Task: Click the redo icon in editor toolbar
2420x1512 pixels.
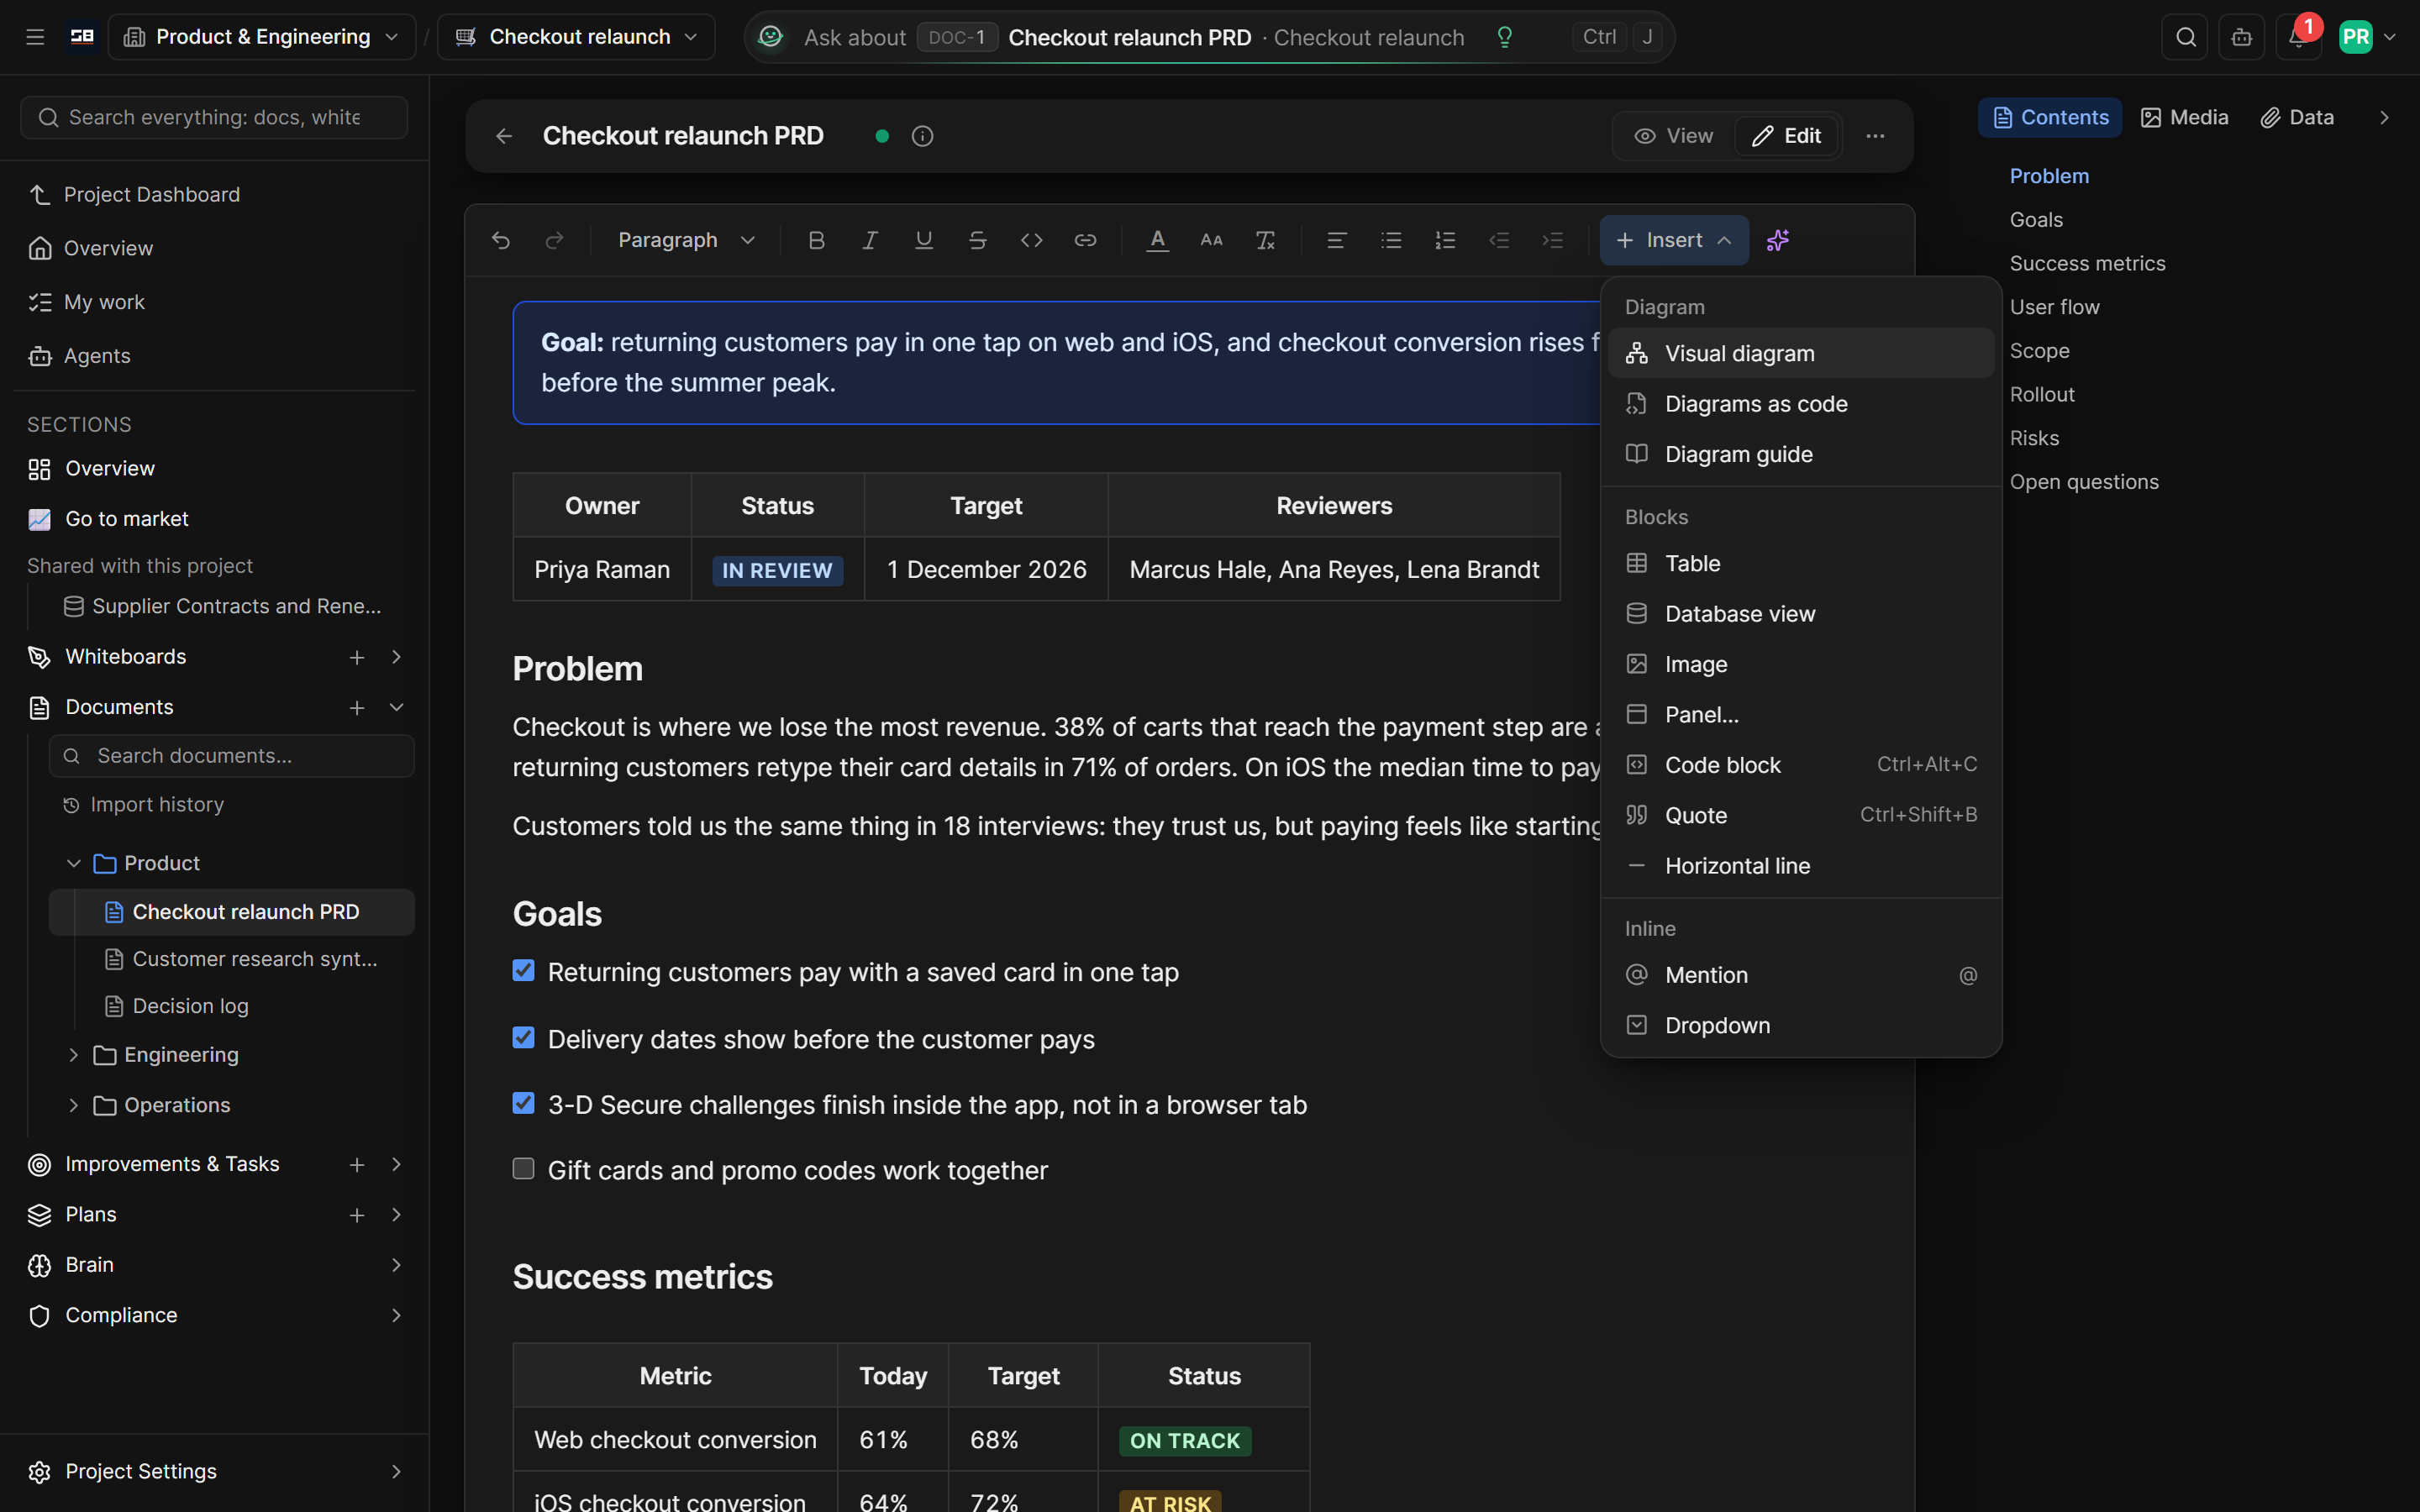Action: point(554,240)
